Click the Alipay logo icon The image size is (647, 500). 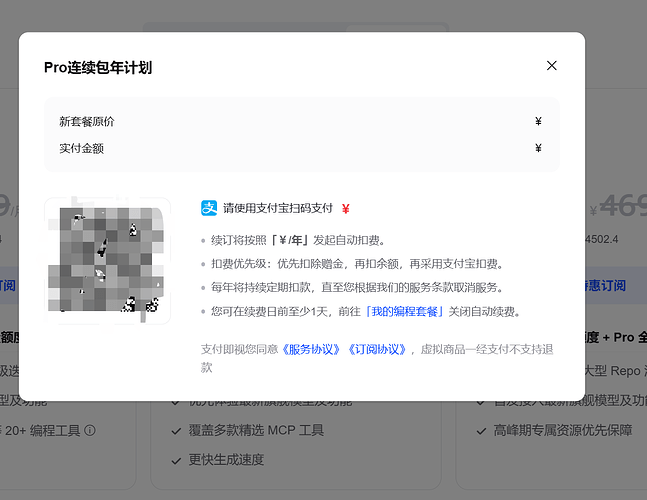[209, 208]
